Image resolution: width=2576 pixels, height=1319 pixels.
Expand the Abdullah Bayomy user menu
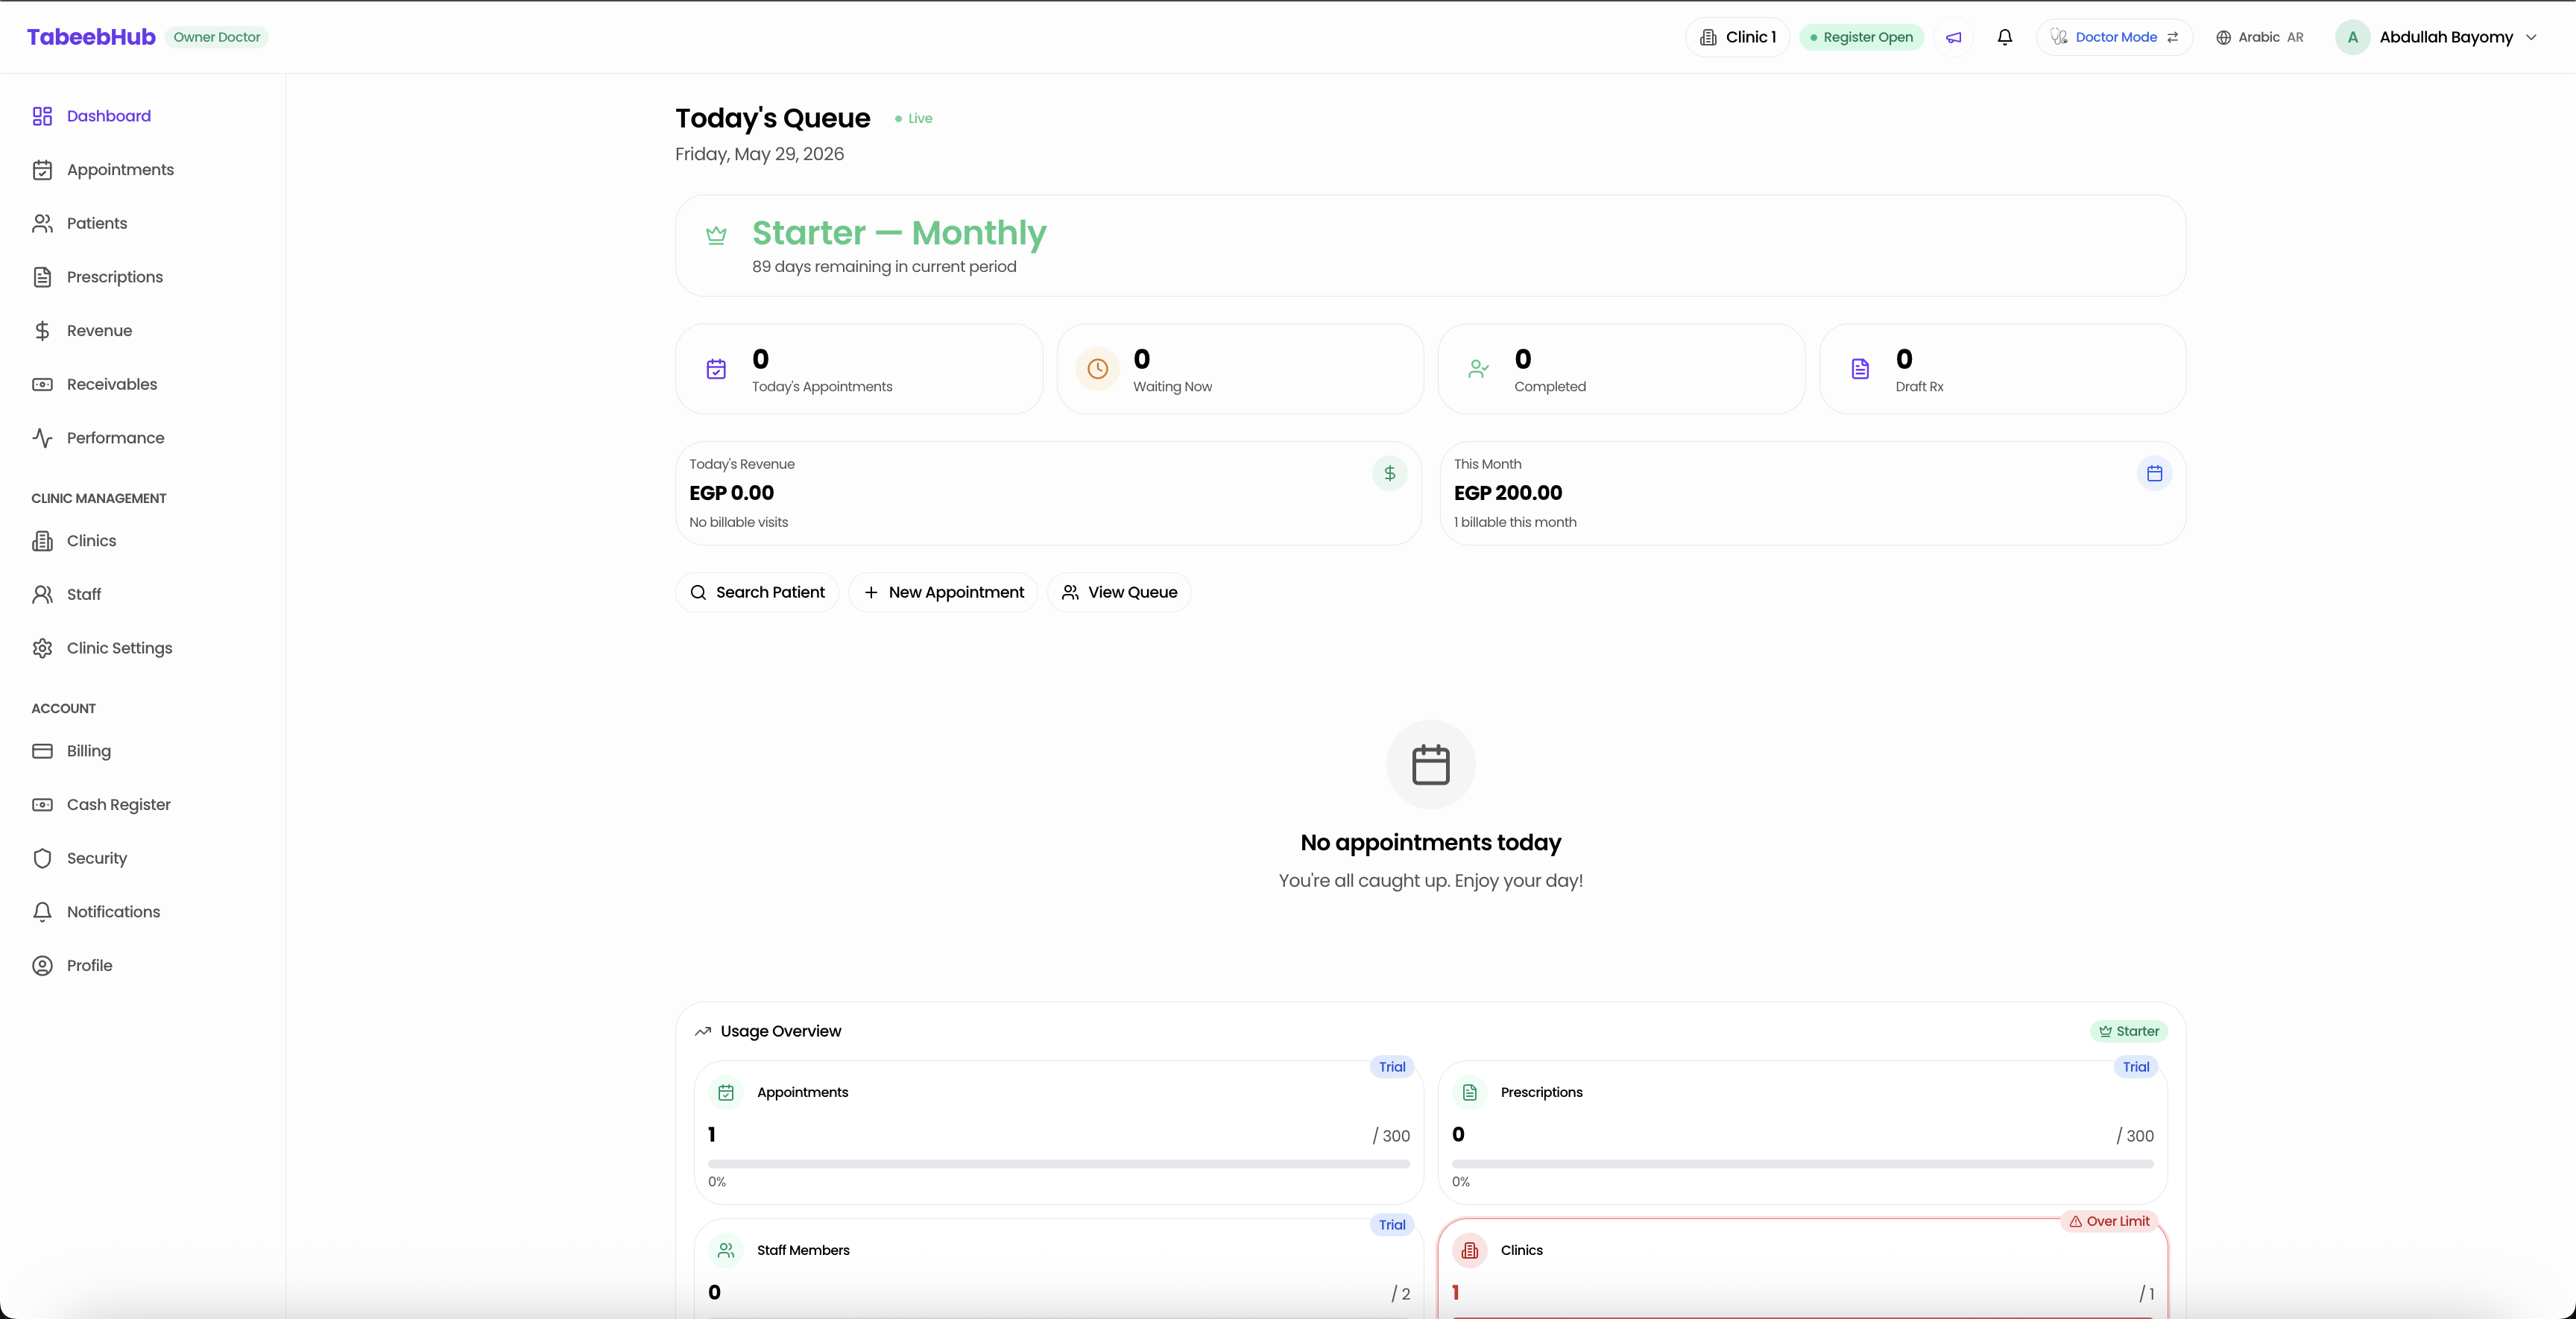tap(2436, 37)
